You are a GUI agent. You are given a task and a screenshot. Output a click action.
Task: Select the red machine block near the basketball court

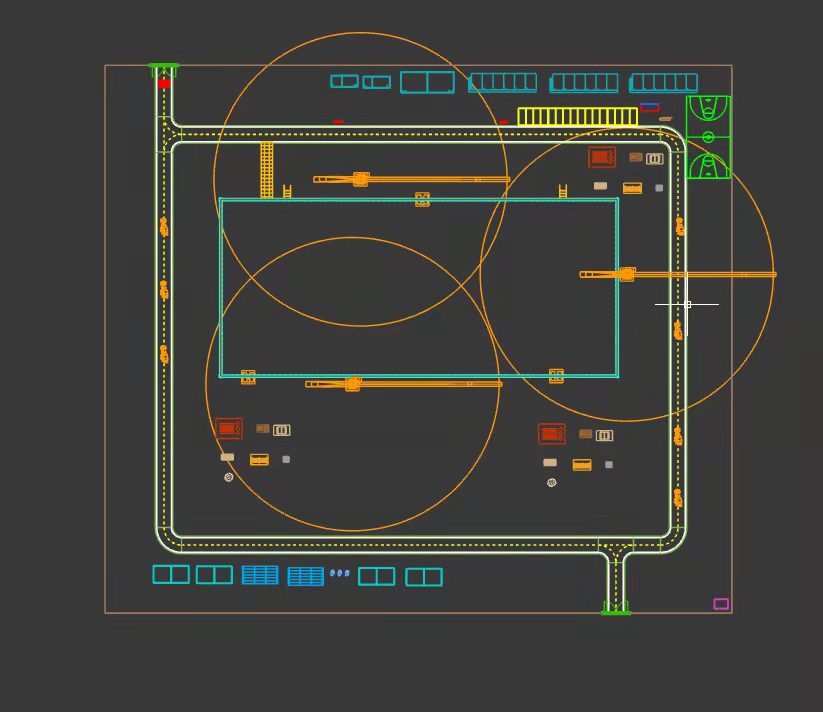(602, 157)
